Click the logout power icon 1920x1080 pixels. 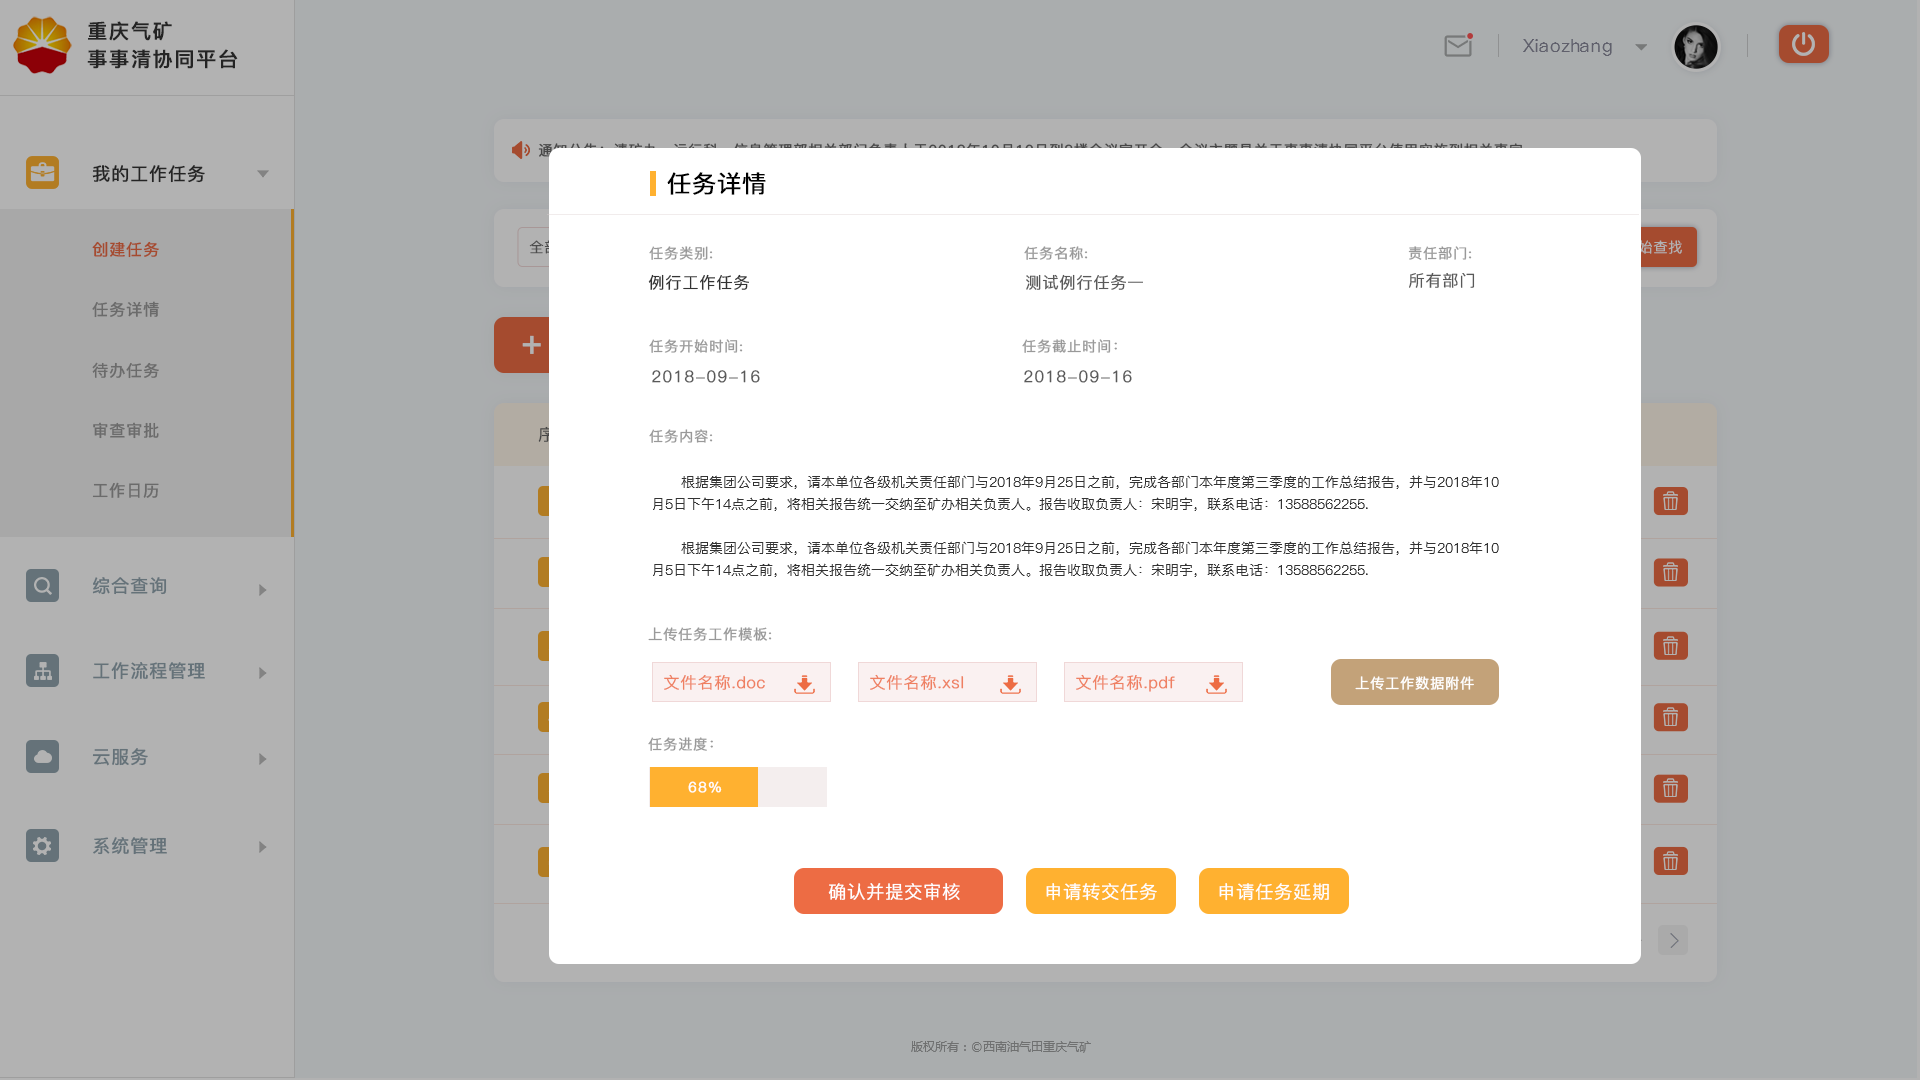click(x=1803, y=44)
